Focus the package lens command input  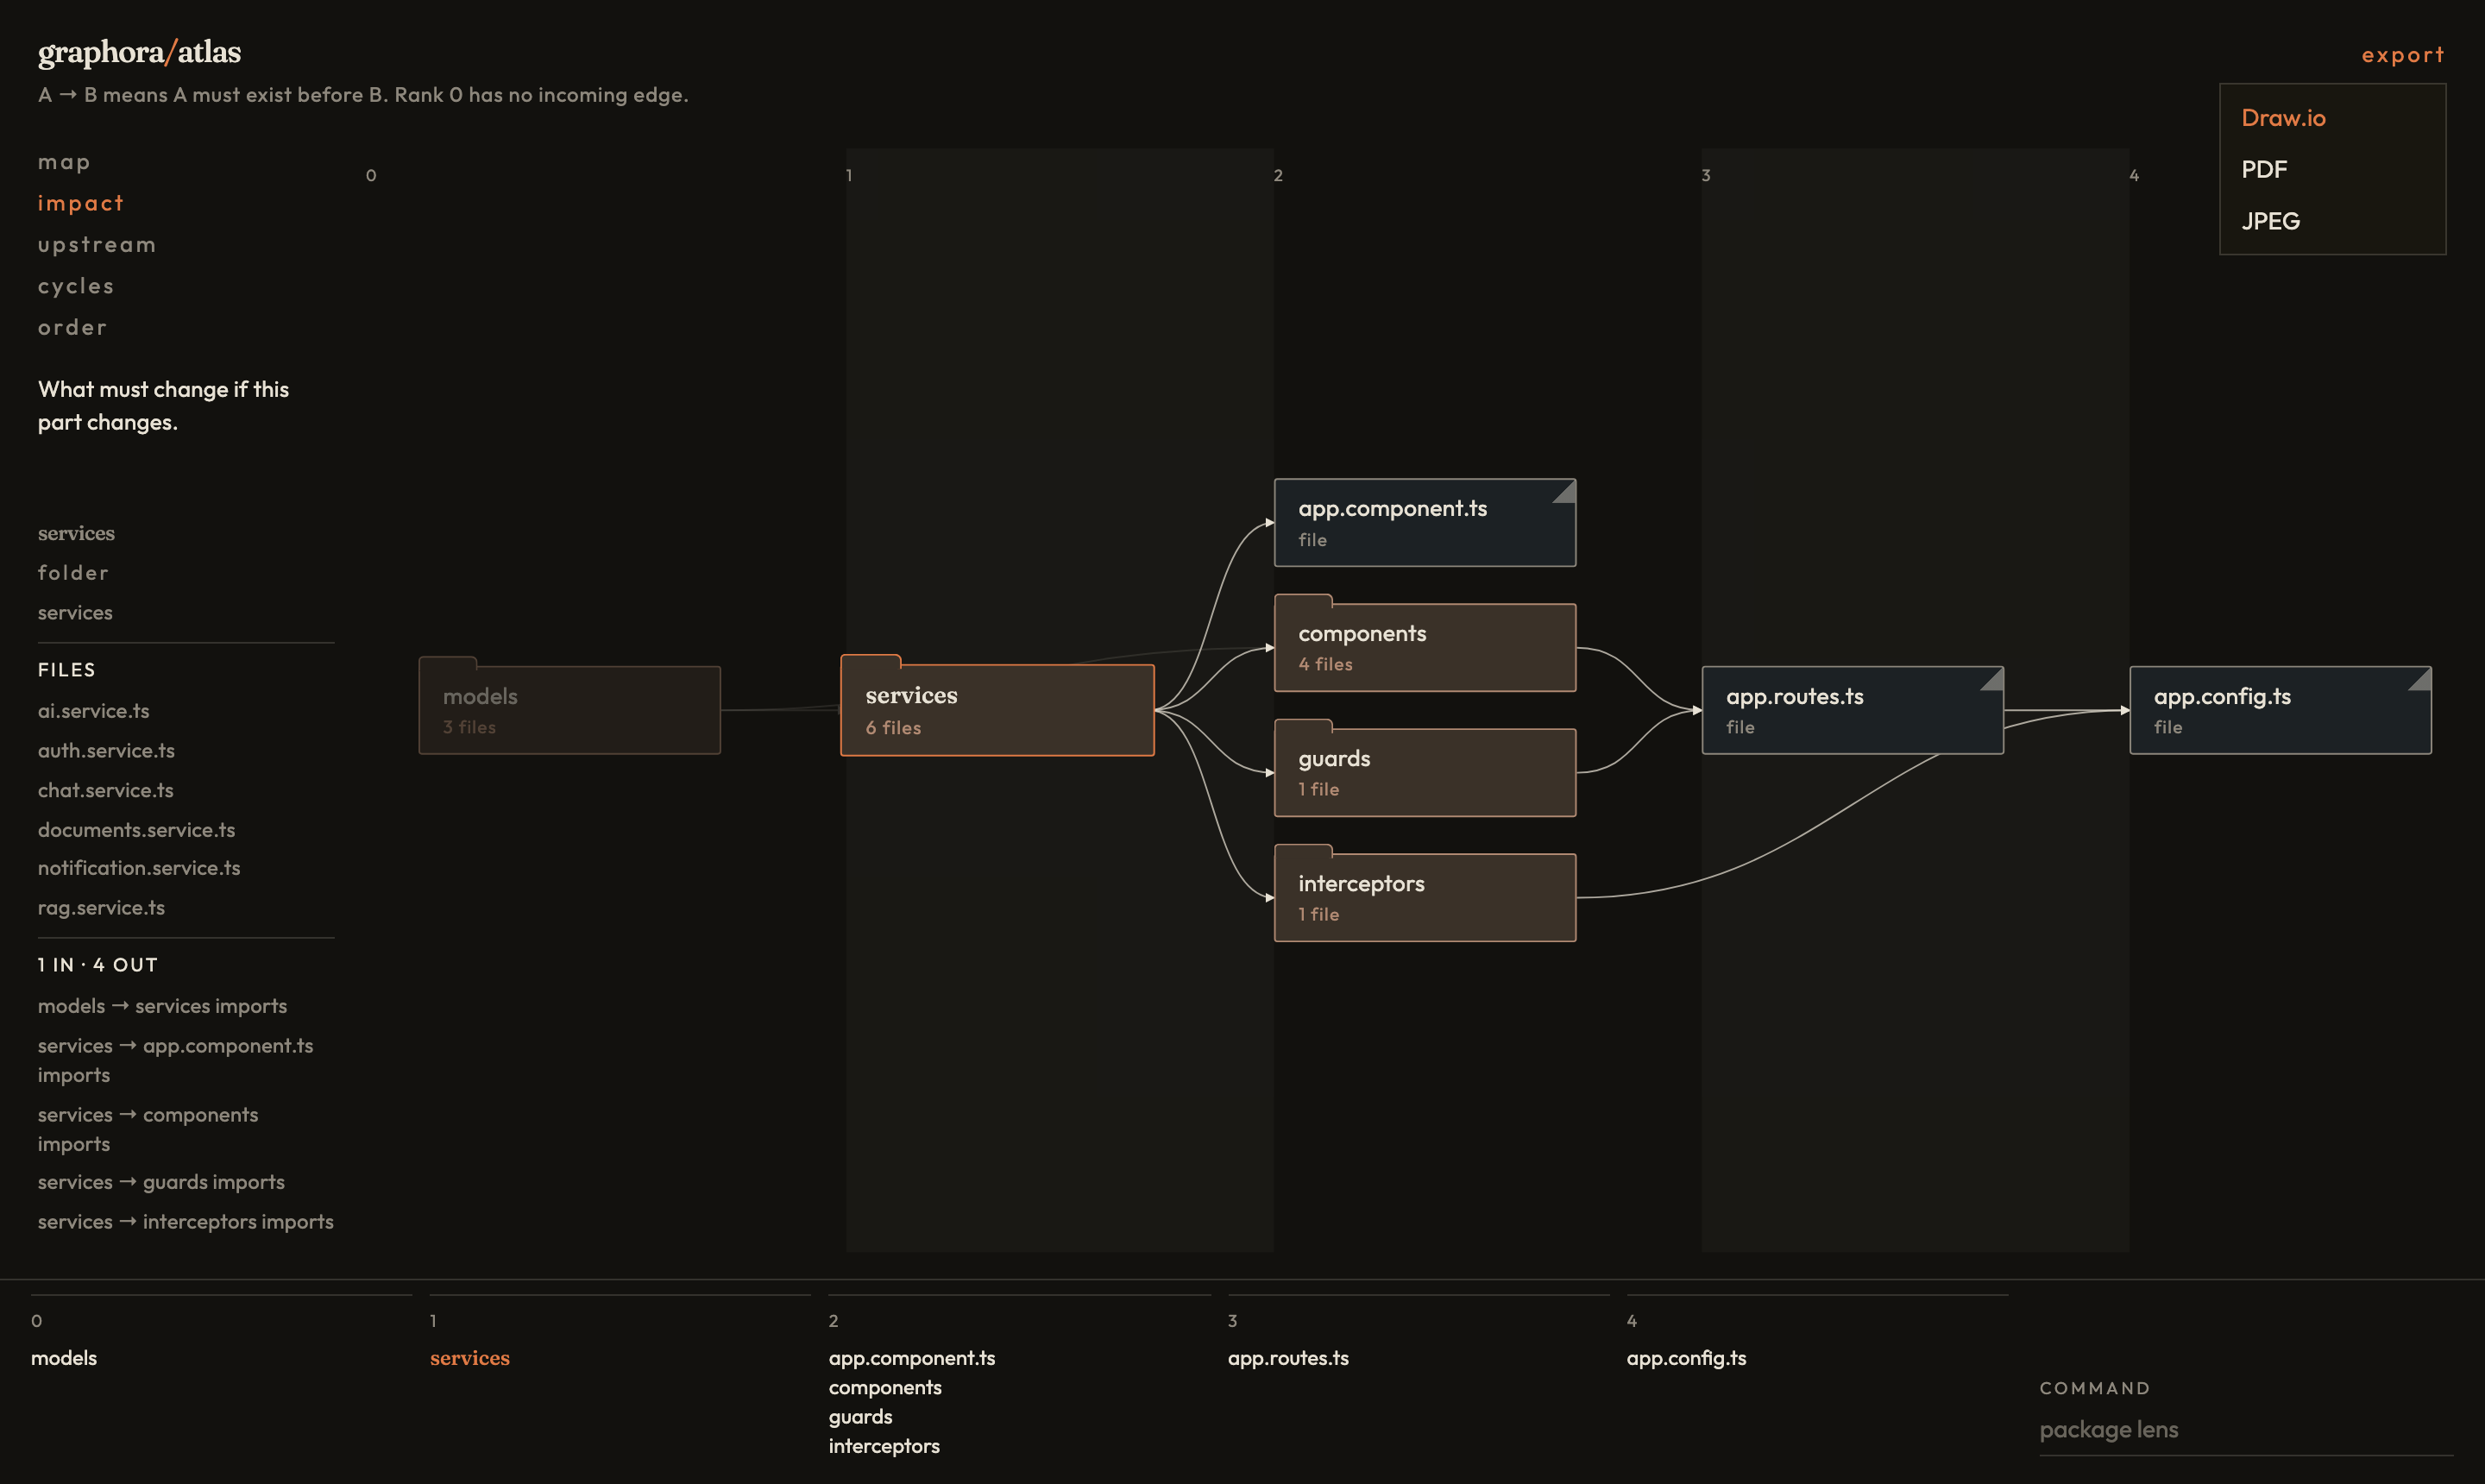coord(2246,1430)
